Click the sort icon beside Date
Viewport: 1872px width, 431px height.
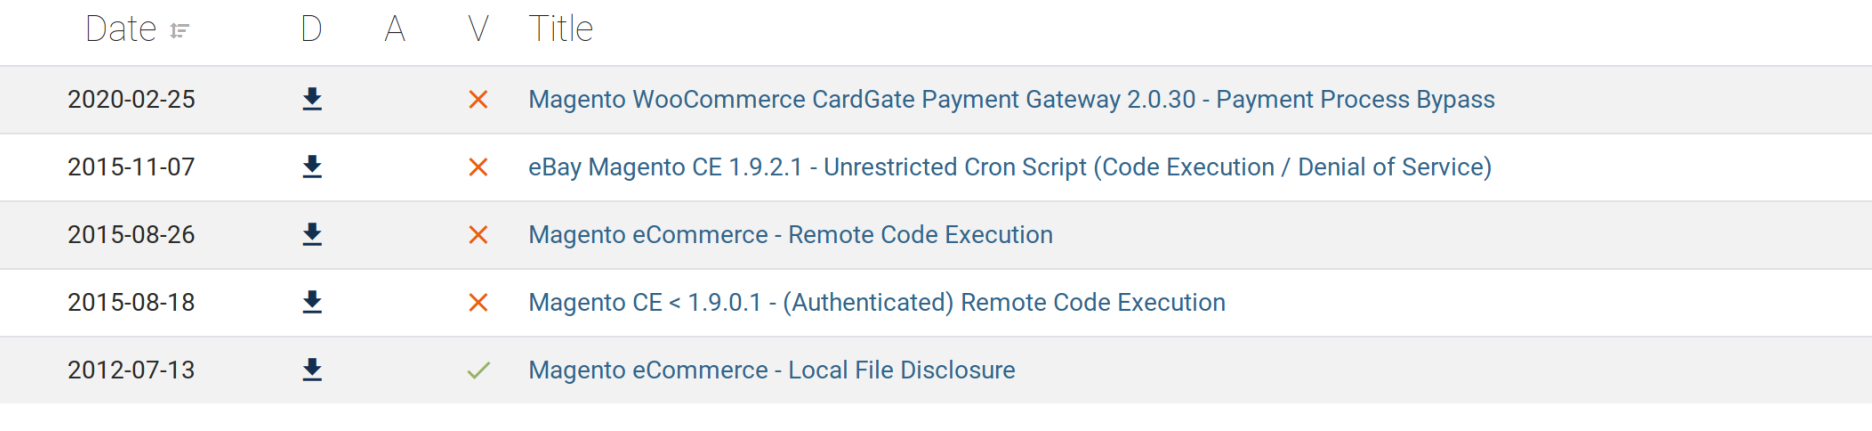[180, 31]
